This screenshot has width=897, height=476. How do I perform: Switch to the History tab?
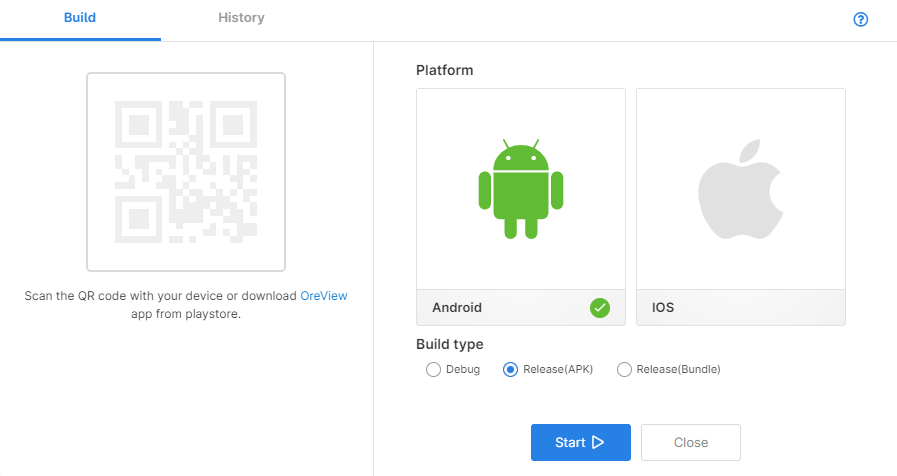coord(241,18)
